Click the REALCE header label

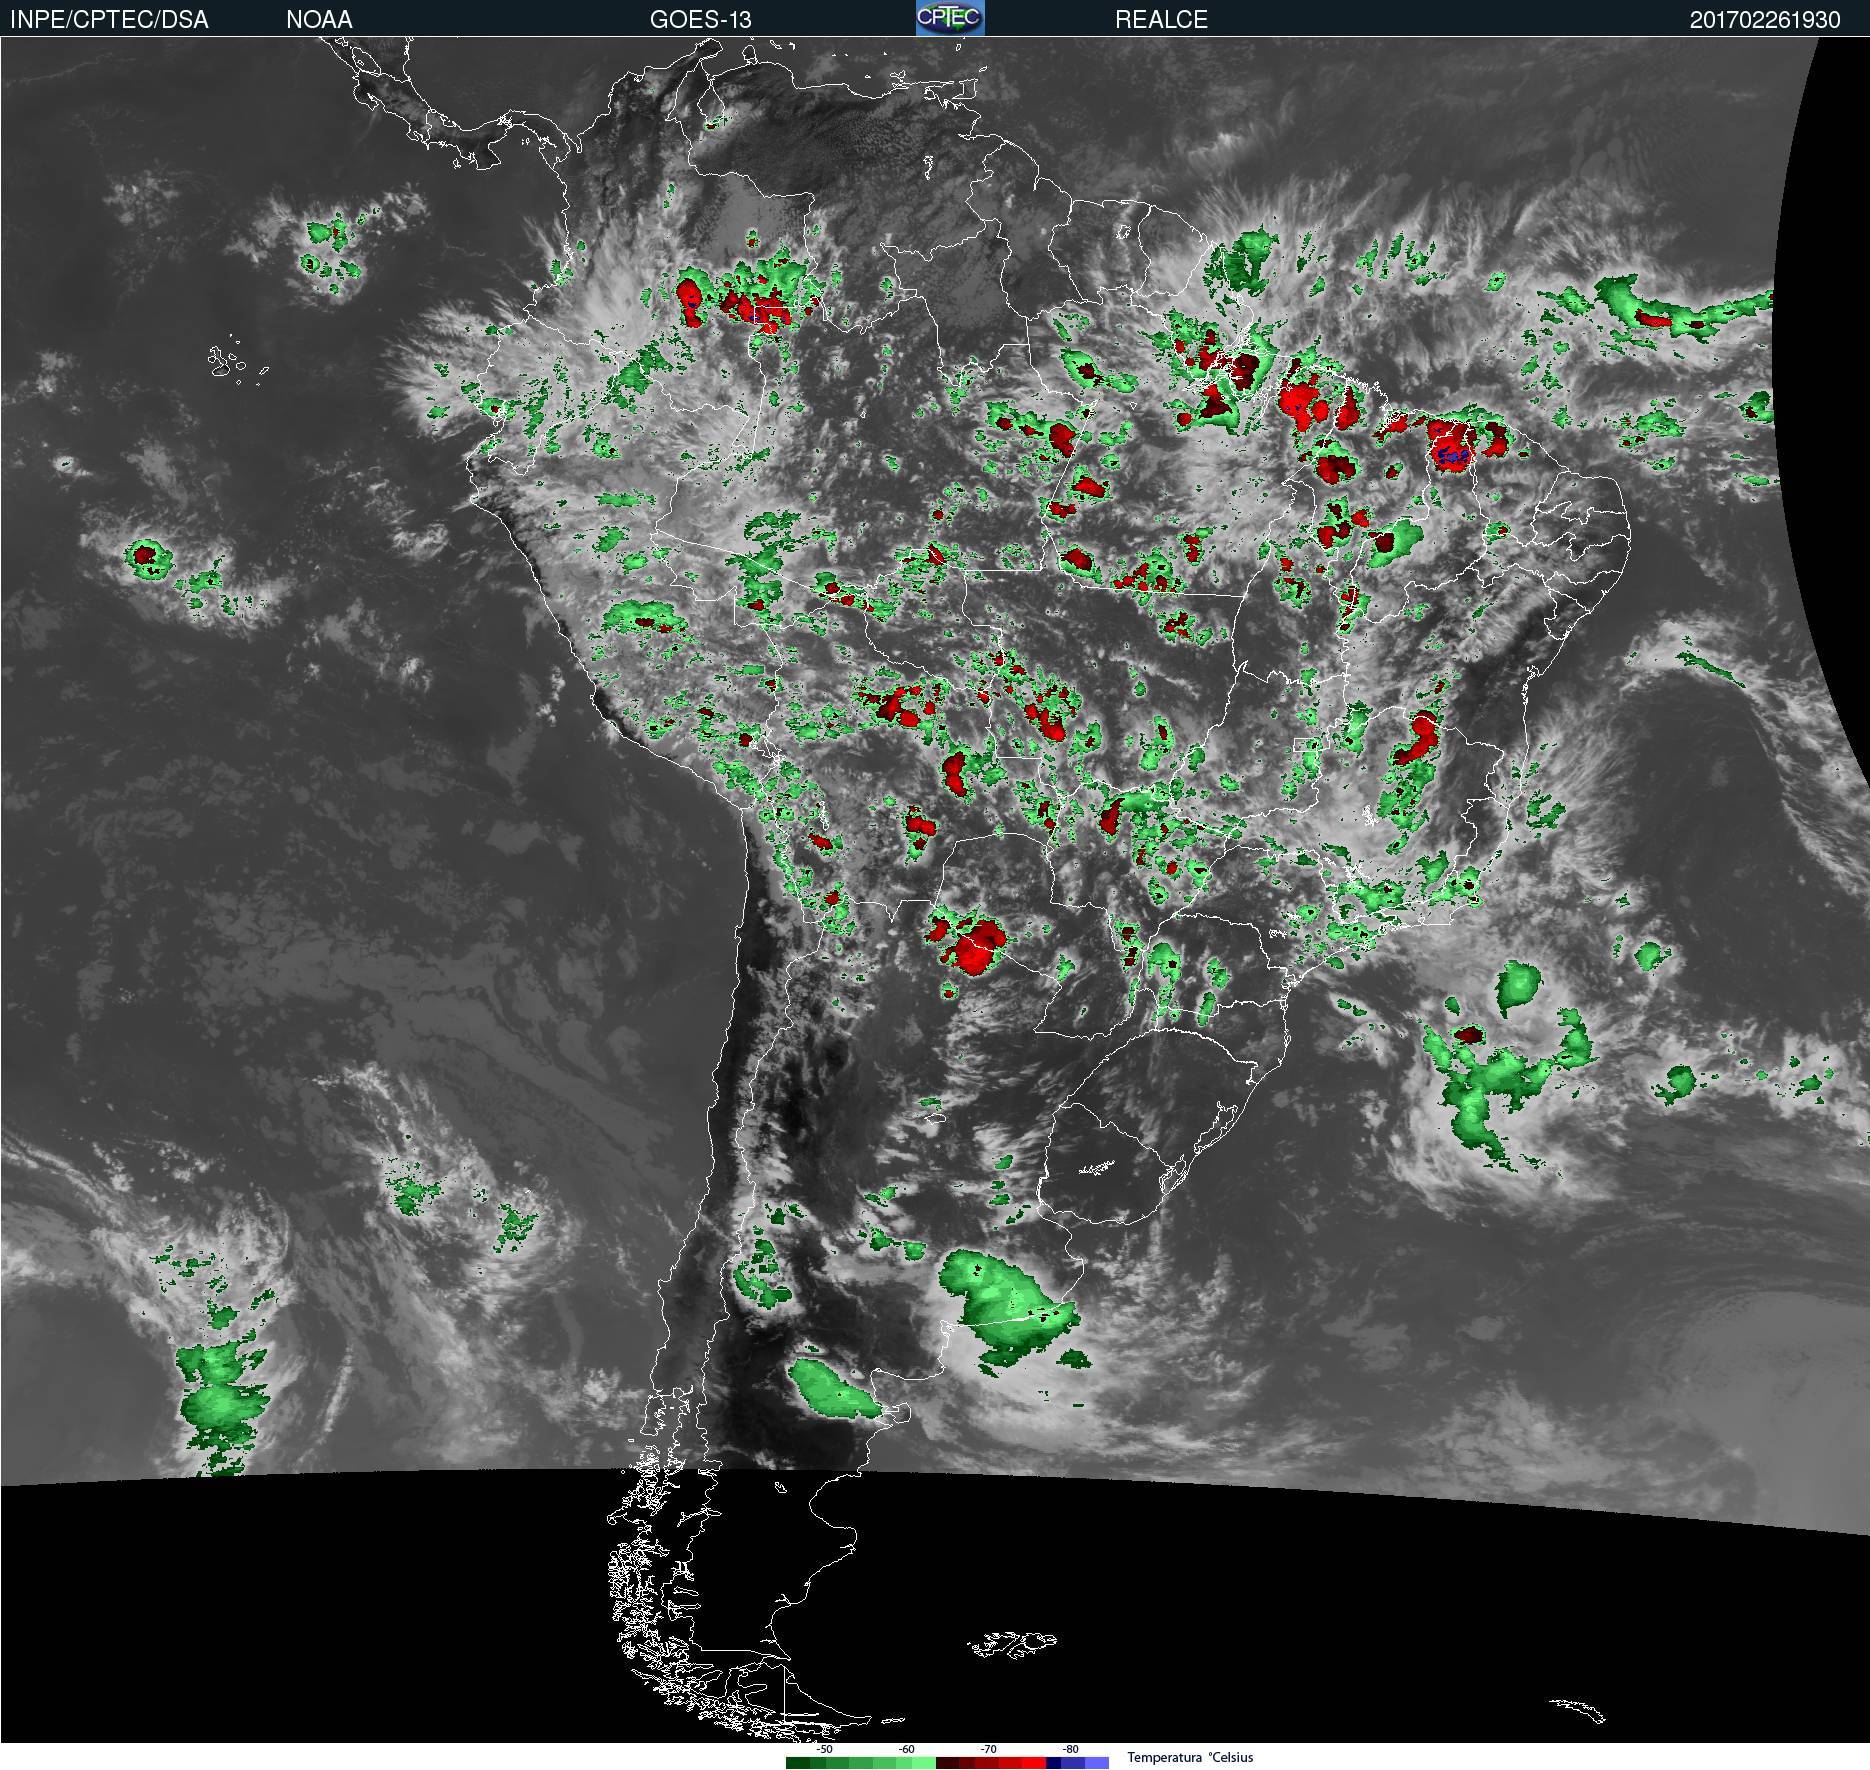click(1161, 19)
